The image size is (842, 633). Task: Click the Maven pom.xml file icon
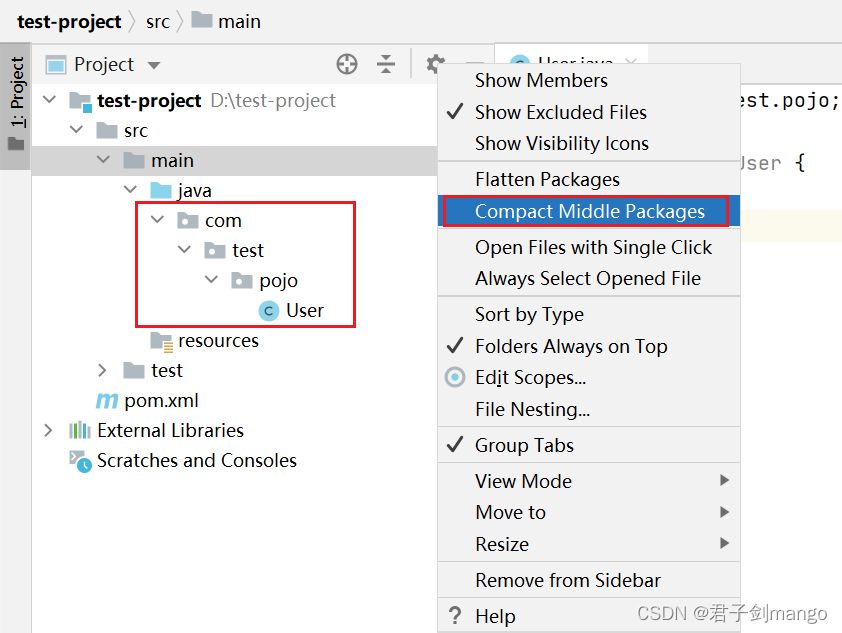tap(107, 401)
